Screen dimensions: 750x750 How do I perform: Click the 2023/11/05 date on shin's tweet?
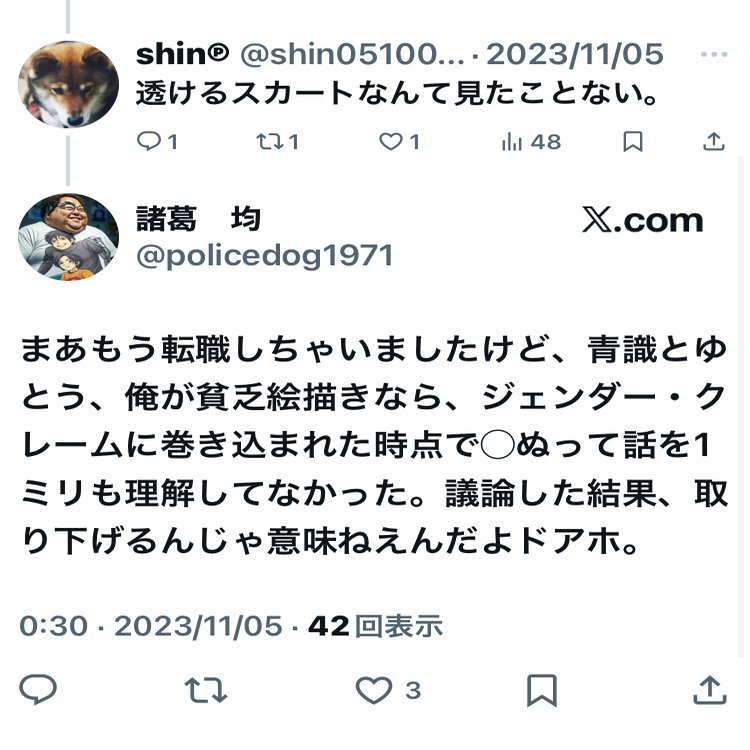point(575,54)
